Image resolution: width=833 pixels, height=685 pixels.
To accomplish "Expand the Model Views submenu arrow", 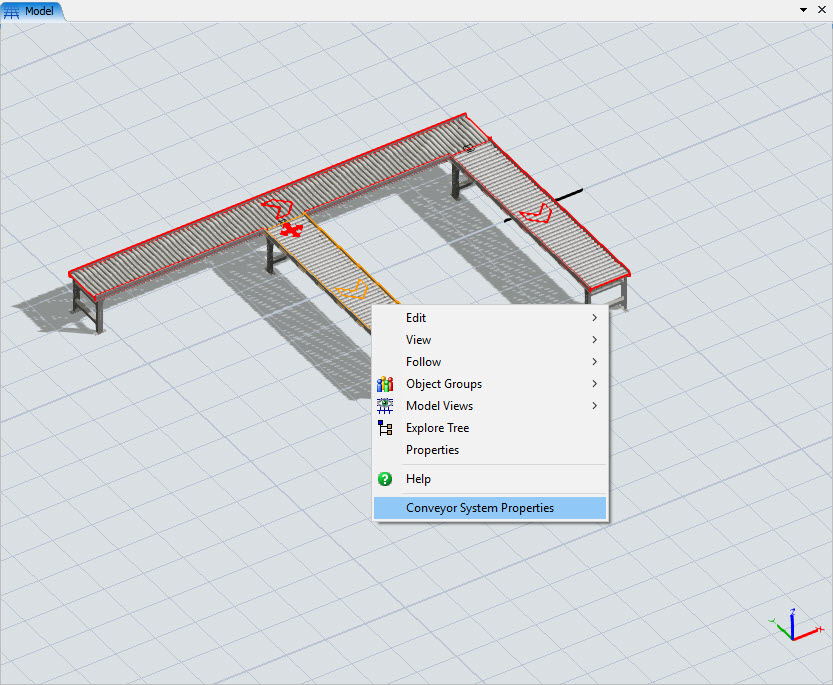I will [x=594, y=406].
